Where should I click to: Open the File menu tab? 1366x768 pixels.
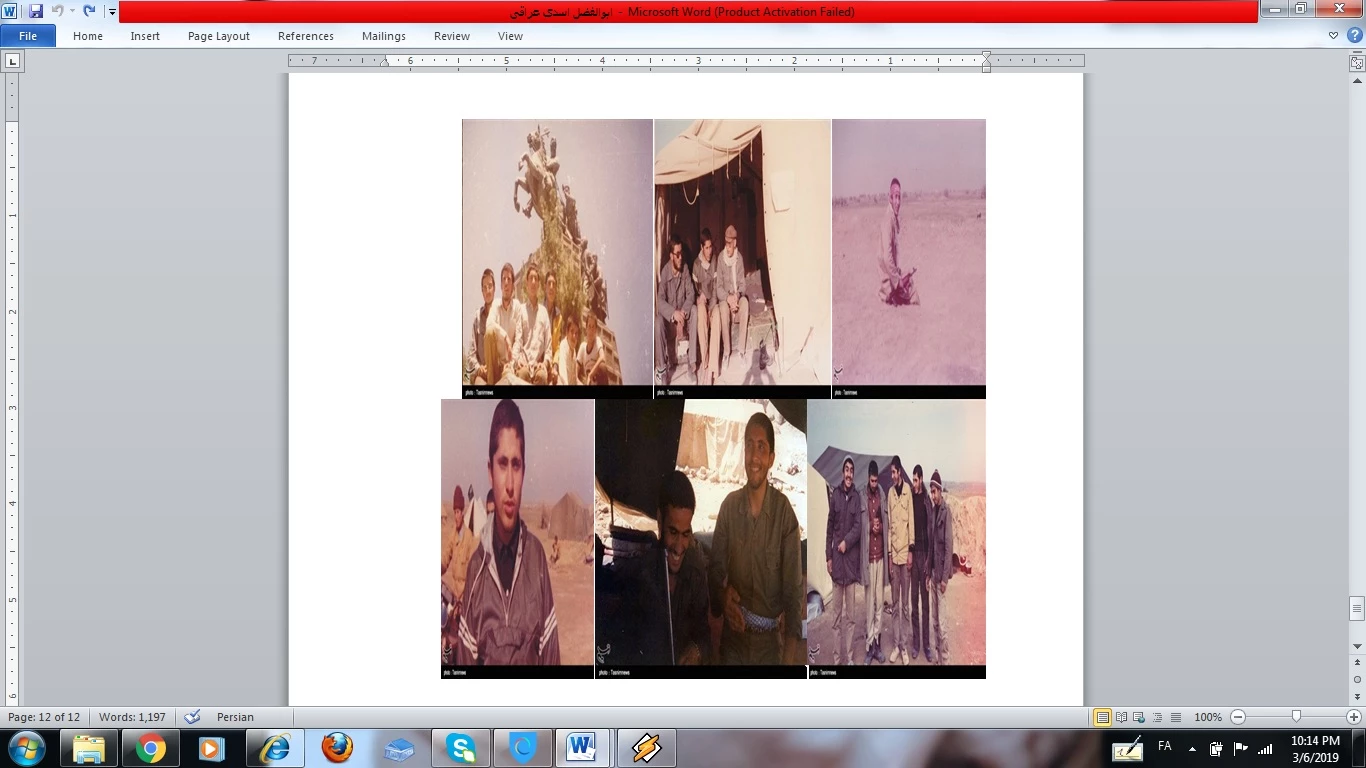tap(28, 36)
